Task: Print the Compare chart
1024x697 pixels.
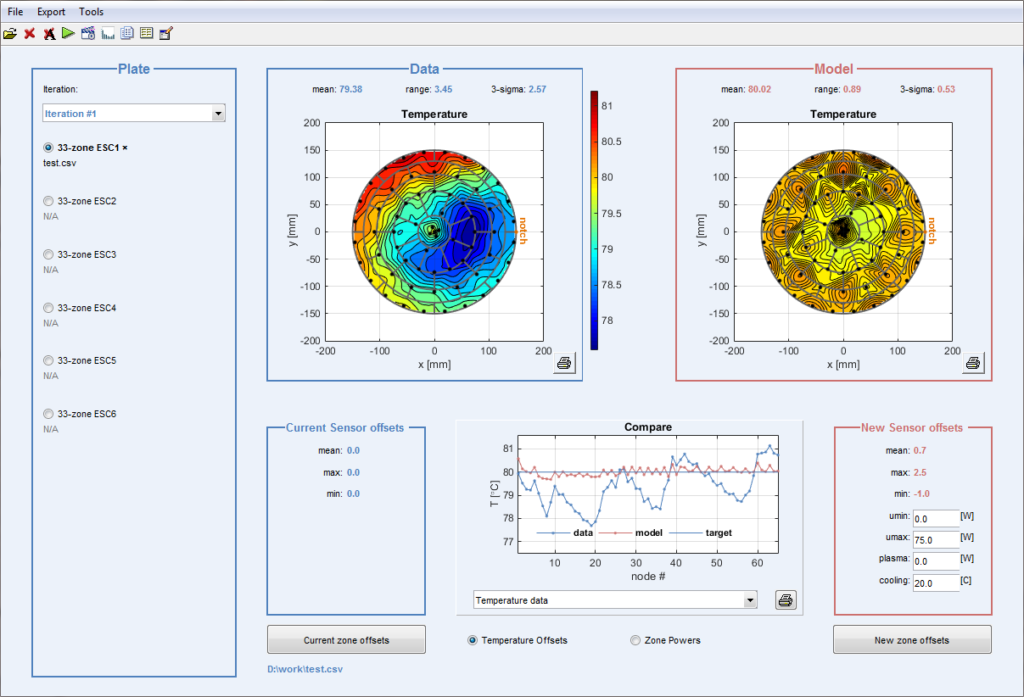Action: (x=786, y=600)
